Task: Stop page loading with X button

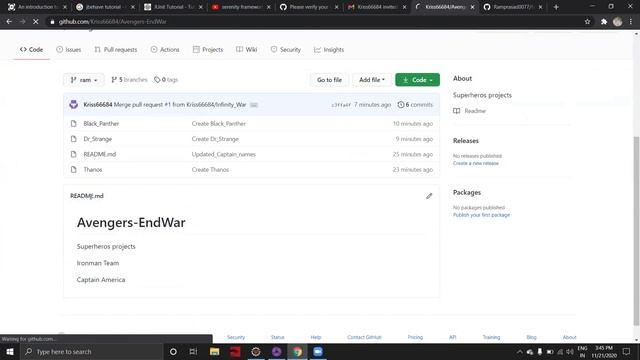Action: coord(36,22)
